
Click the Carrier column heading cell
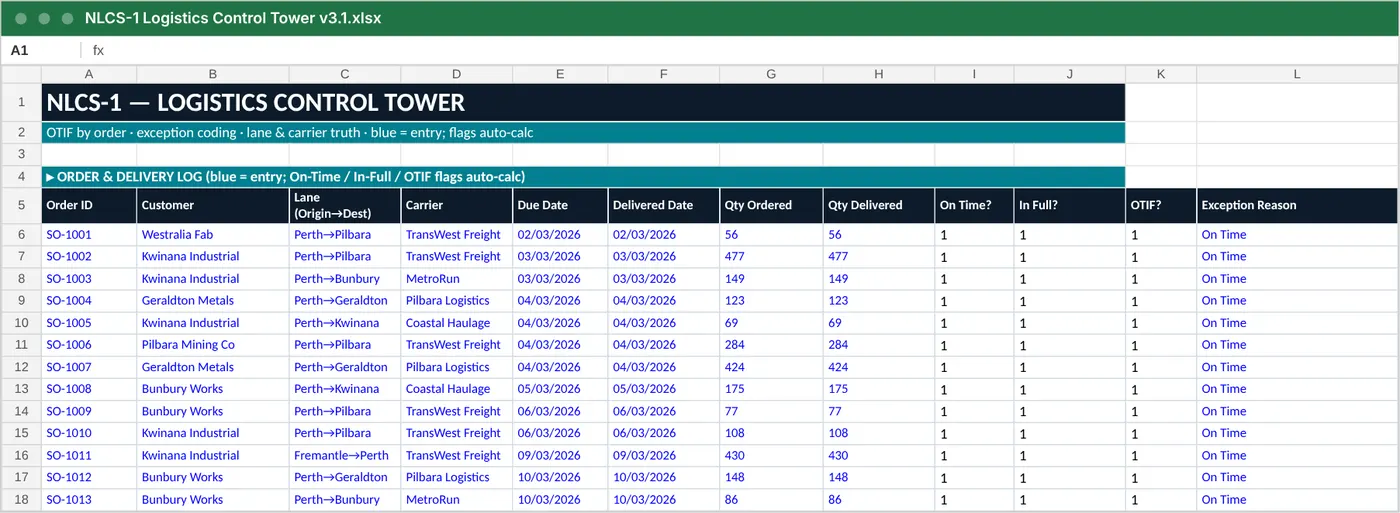pos(457,205)
